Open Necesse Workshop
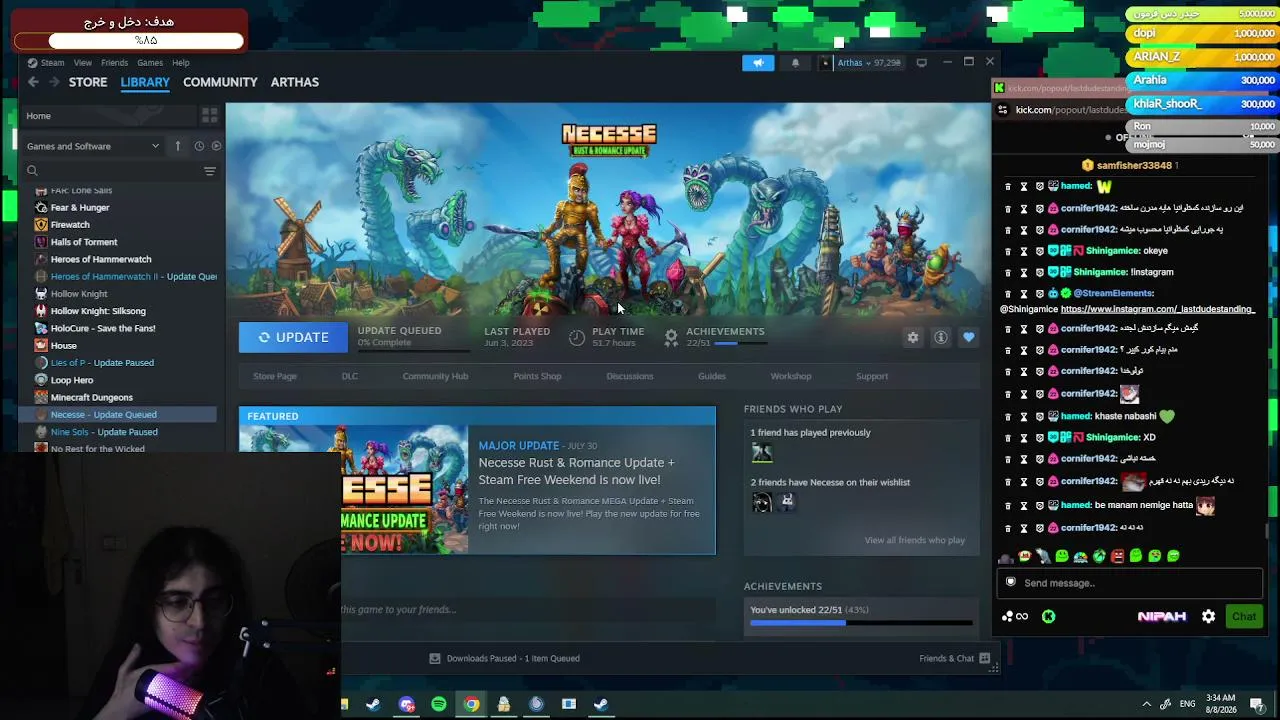1280x720 pixels. [x=791, y=376]
